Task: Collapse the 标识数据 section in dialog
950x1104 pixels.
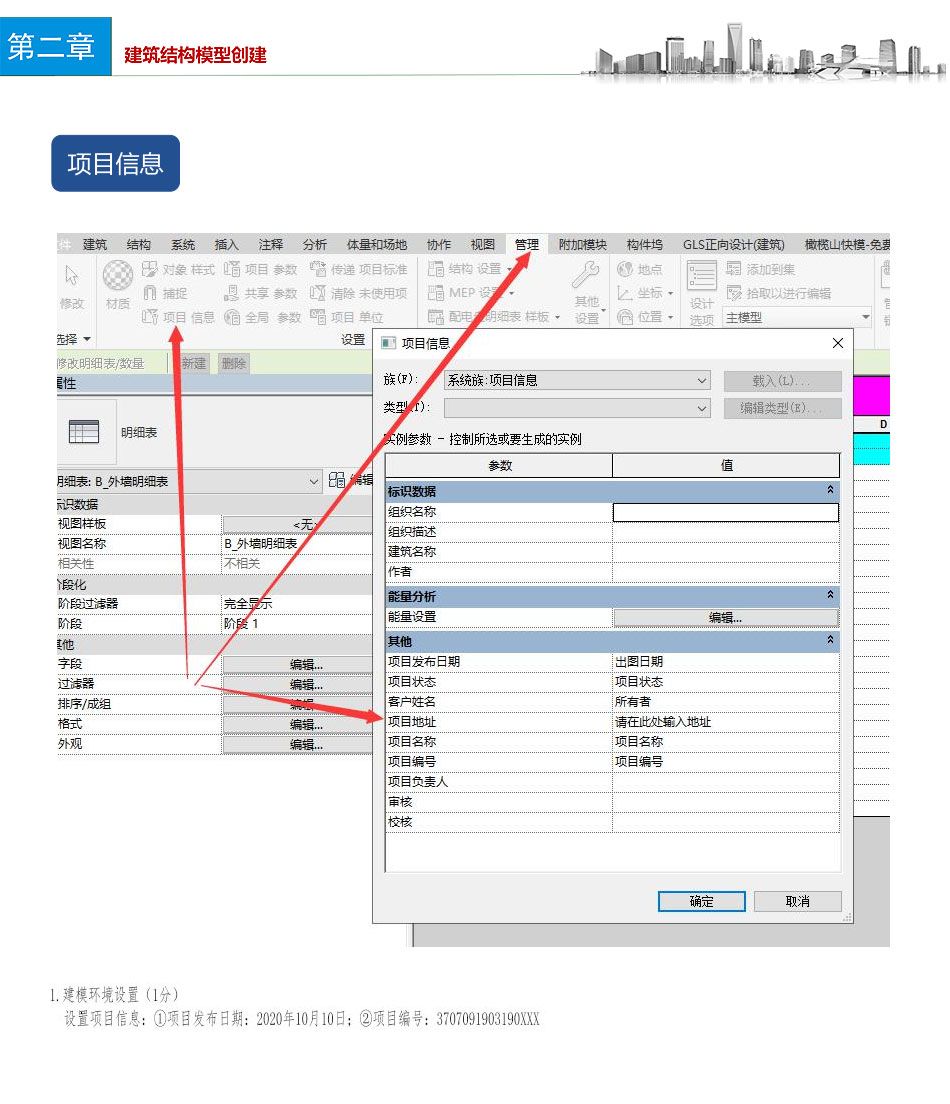Action: click(x=829, y=491)
